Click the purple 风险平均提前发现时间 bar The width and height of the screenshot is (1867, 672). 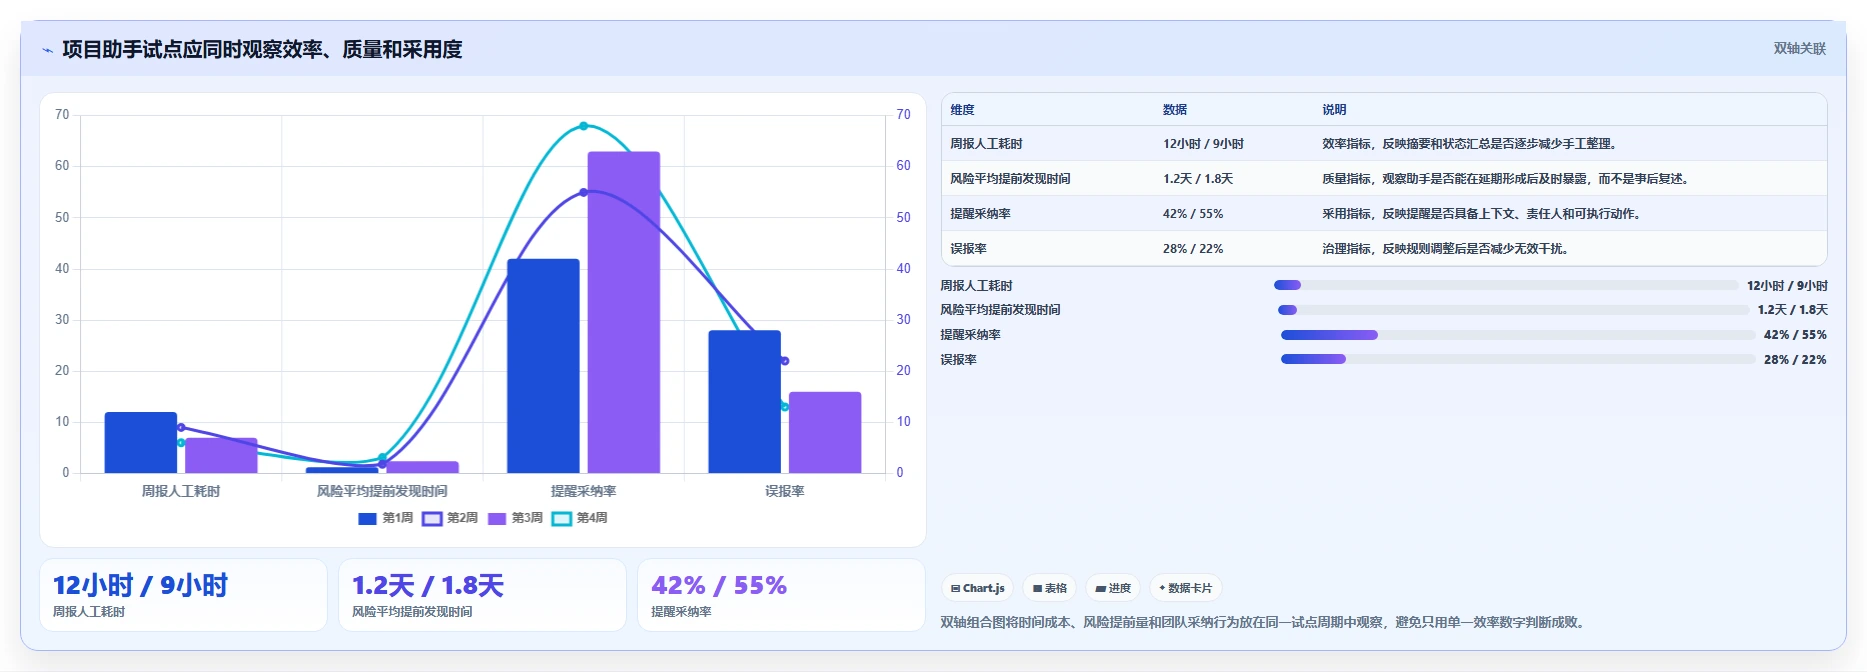pos(423,467)
